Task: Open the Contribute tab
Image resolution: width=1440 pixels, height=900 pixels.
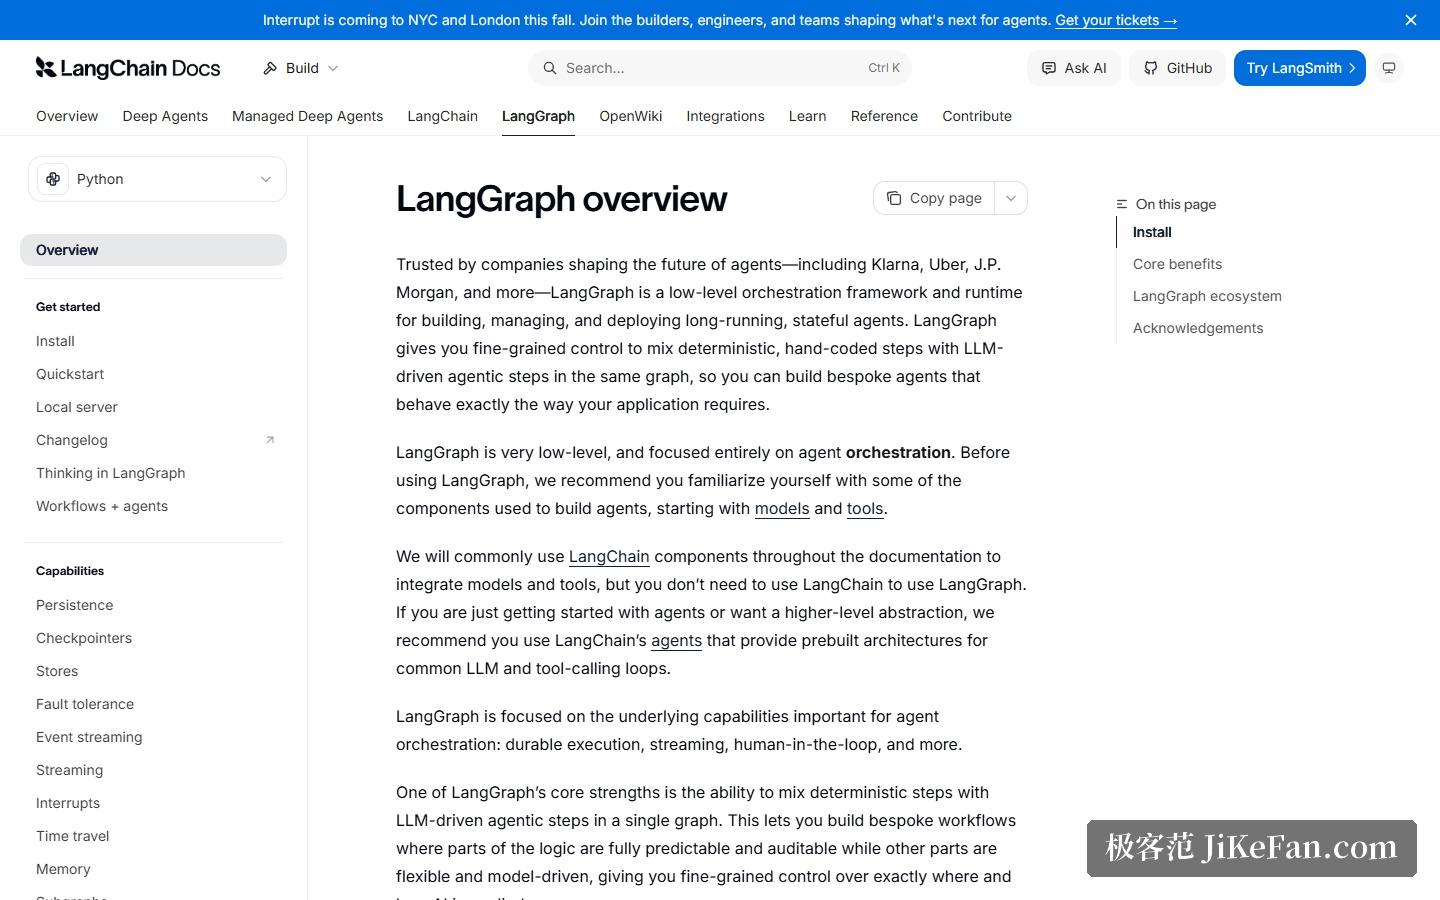Action: click(977, 116)
